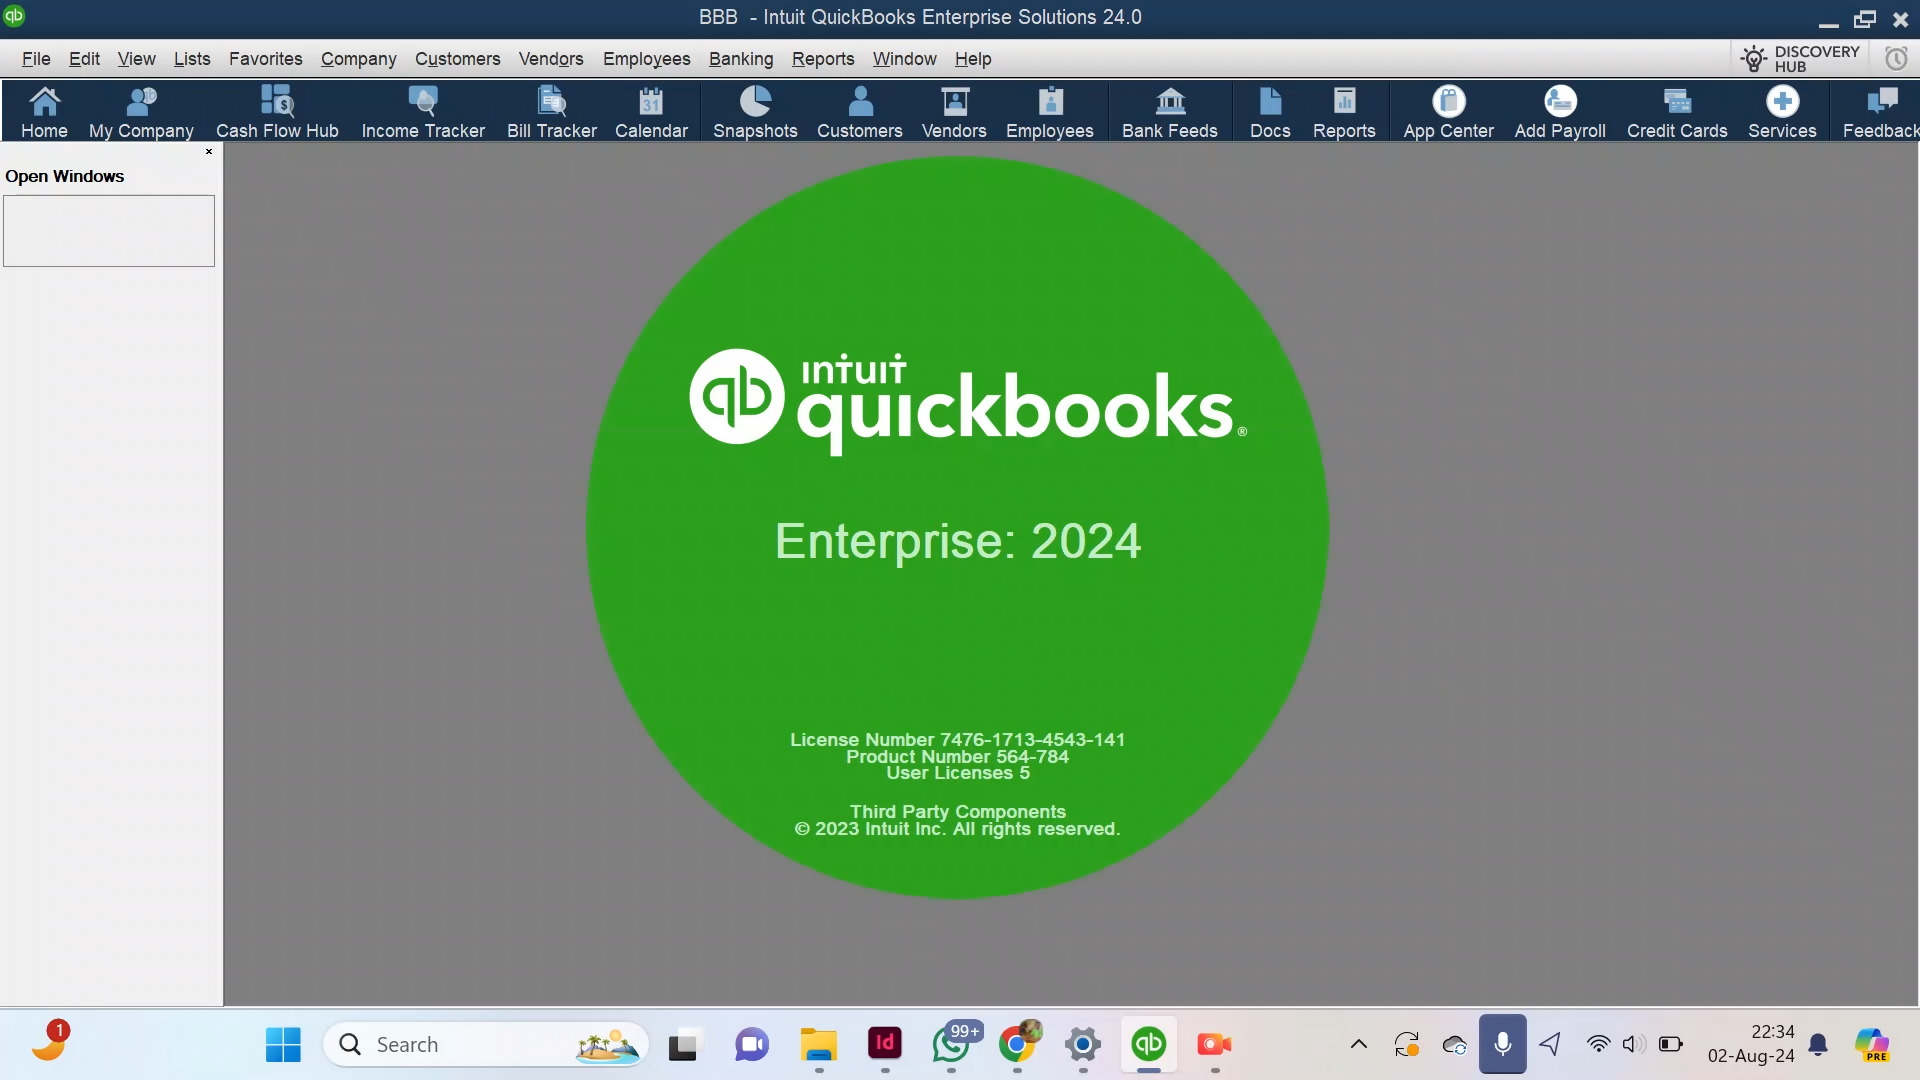
Task: Close the Open Windows panel
Action: (x=209, y=152)
